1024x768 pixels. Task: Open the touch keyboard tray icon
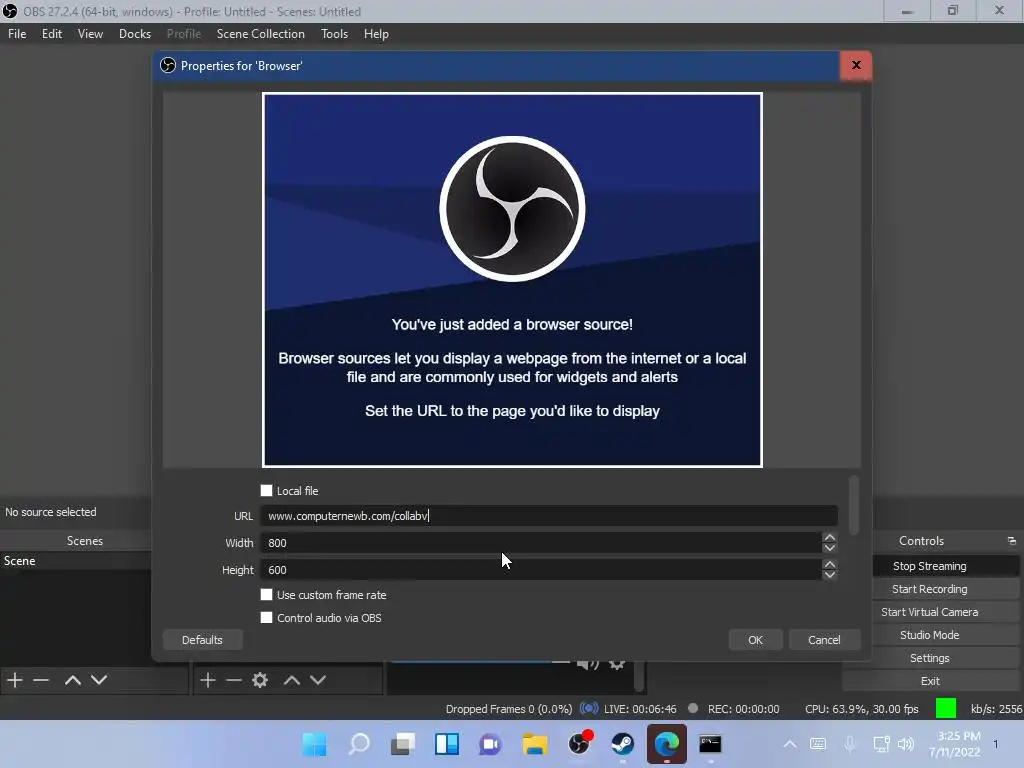pos(818,744)
